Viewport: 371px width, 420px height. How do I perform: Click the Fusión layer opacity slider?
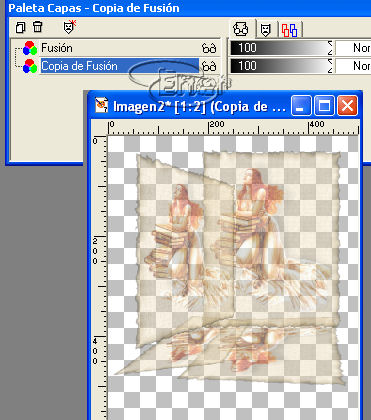(x=279, y=48)
